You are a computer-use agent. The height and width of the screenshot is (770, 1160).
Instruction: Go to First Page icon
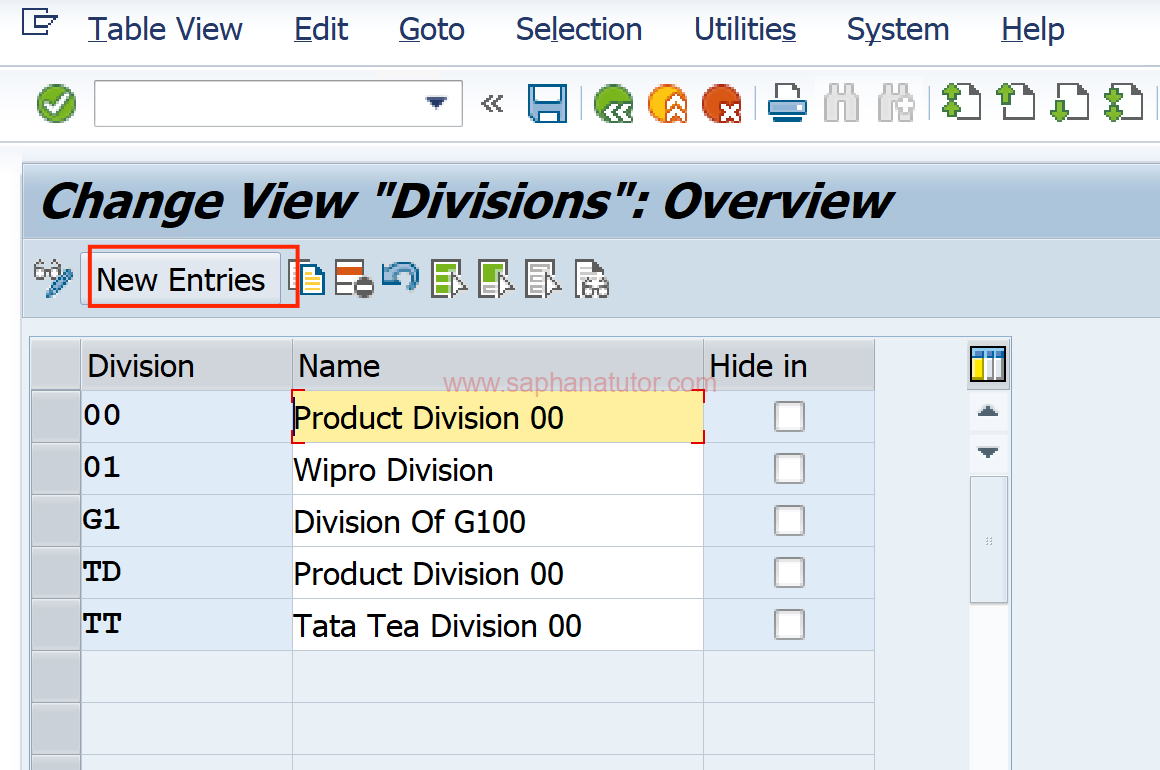point(961,102)
